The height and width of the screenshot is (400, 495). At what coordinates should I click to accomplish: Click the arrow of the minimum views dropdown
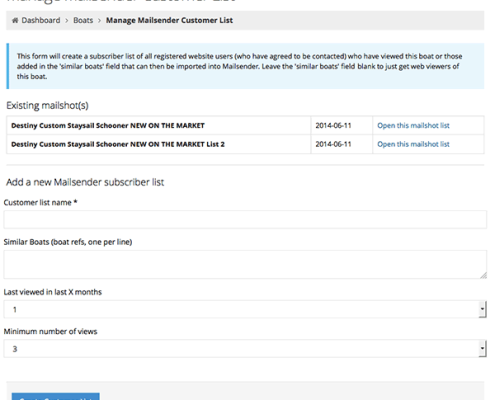(482, 349)
